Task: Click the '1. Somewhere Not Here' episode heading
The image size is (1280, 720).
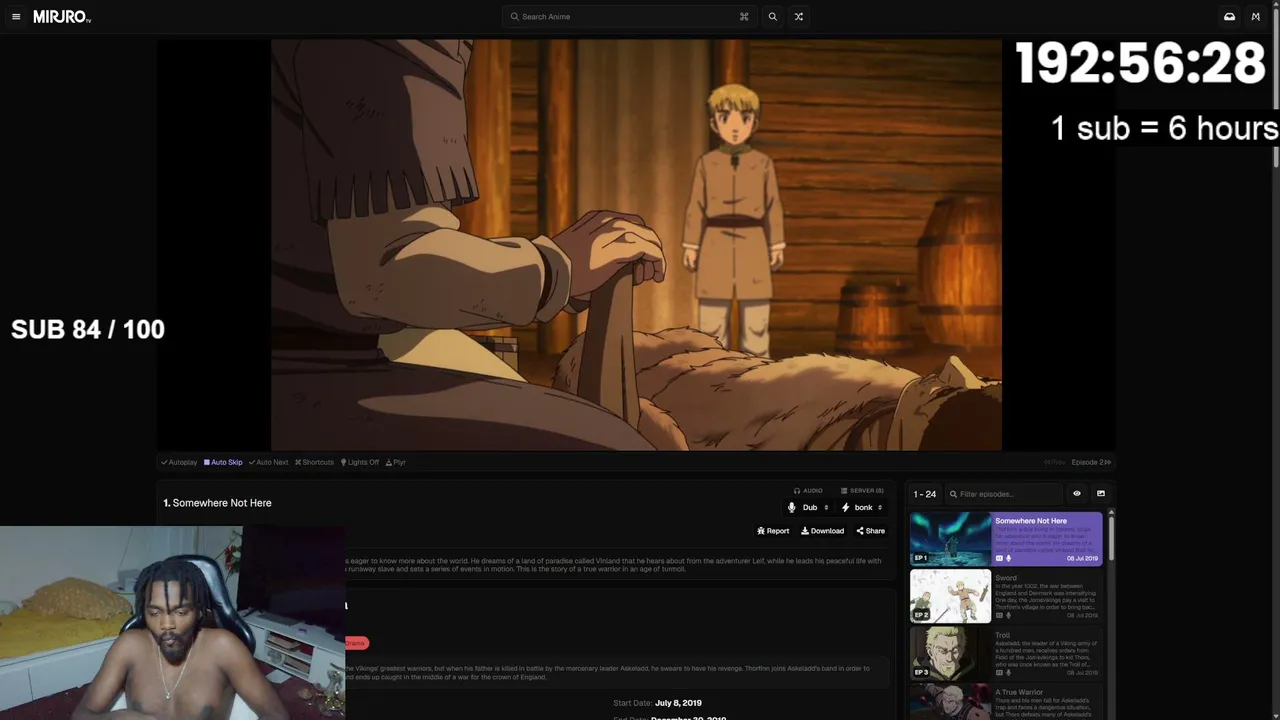Action: click(x=217, y=503)
